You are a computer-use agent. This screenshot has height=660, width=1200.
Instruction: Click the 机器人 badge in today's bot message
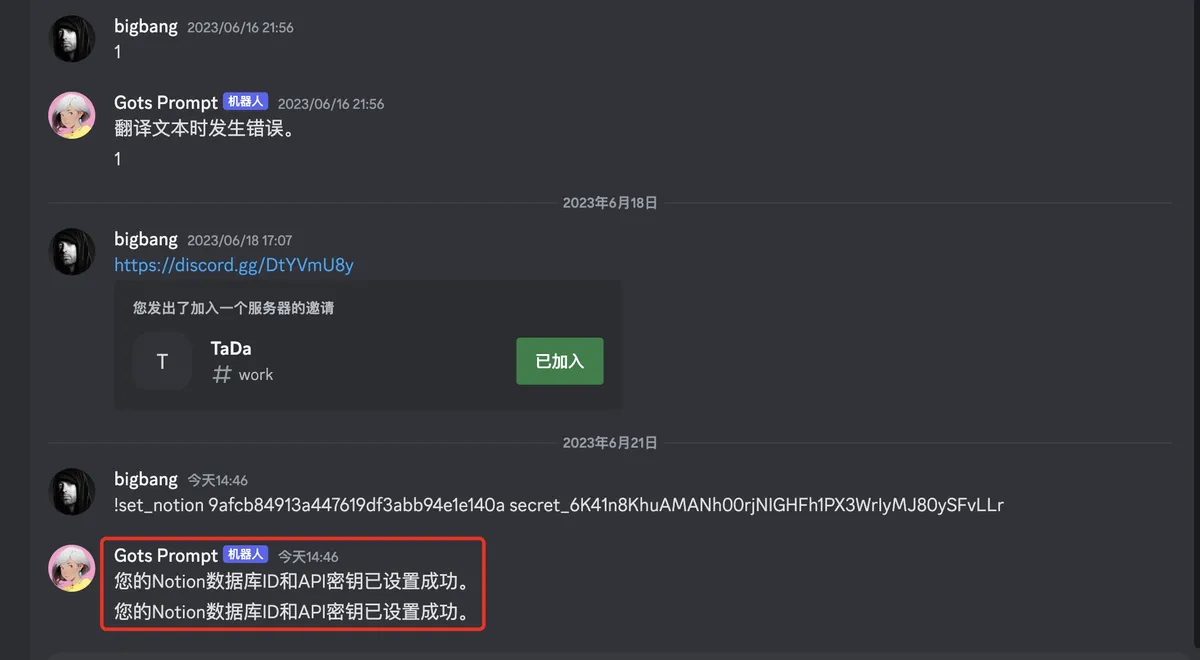[245, 555]
